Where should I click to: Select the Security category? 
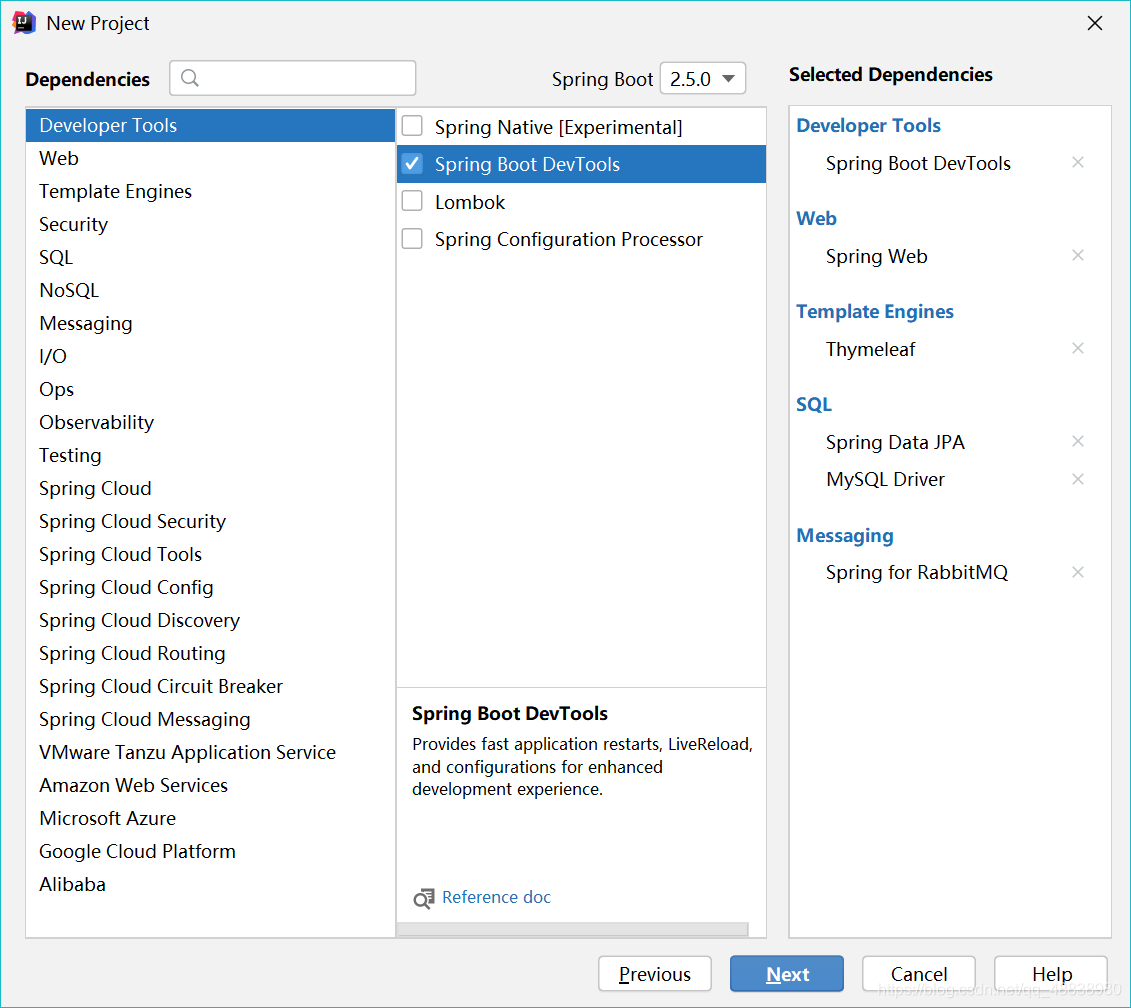[211, 224]
